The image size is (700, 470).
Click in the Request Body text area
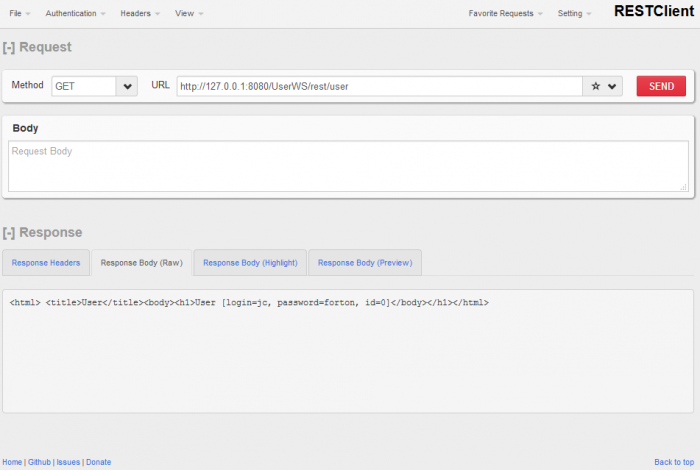(348, 166)
